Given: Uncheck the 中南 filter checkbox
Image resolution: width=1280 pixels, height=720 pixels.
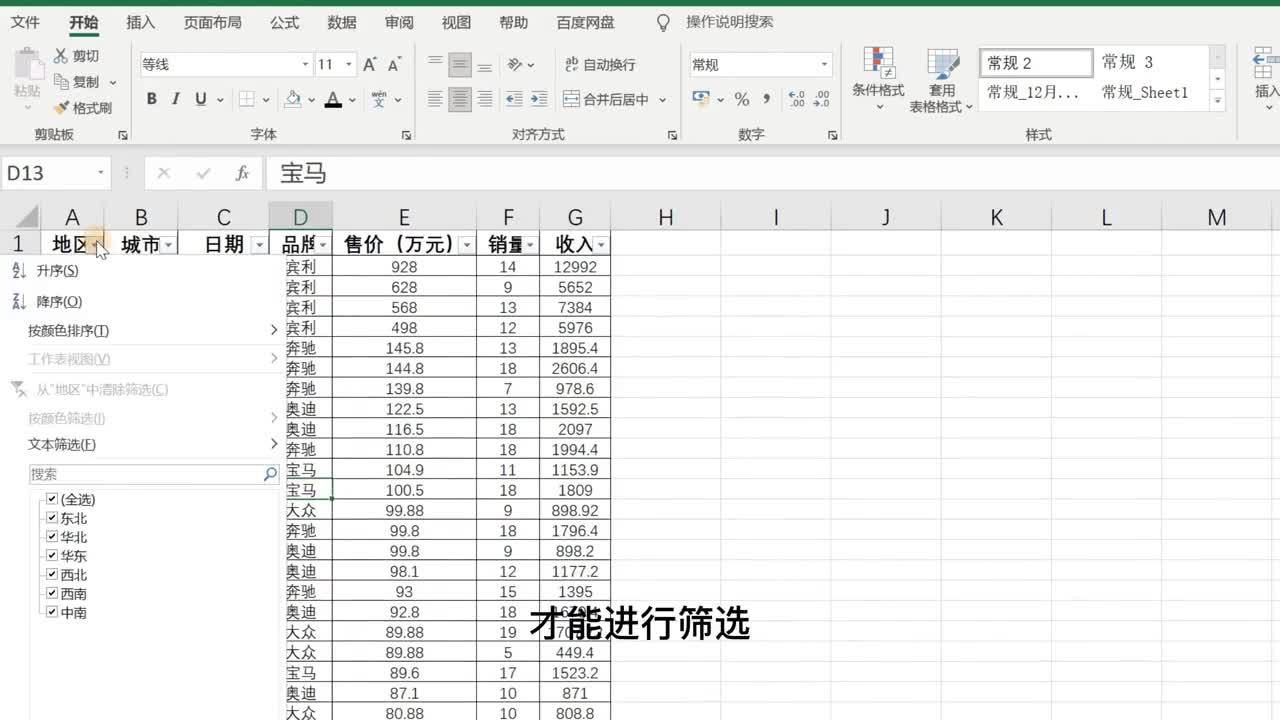Looking at the screenshot, I should pos(52,612).
